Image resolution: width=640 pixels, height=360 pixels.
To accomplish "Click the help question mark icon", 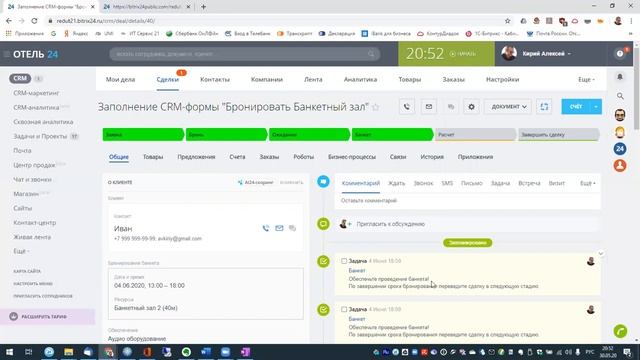I will pyautogui.click(x=620, y=53).
